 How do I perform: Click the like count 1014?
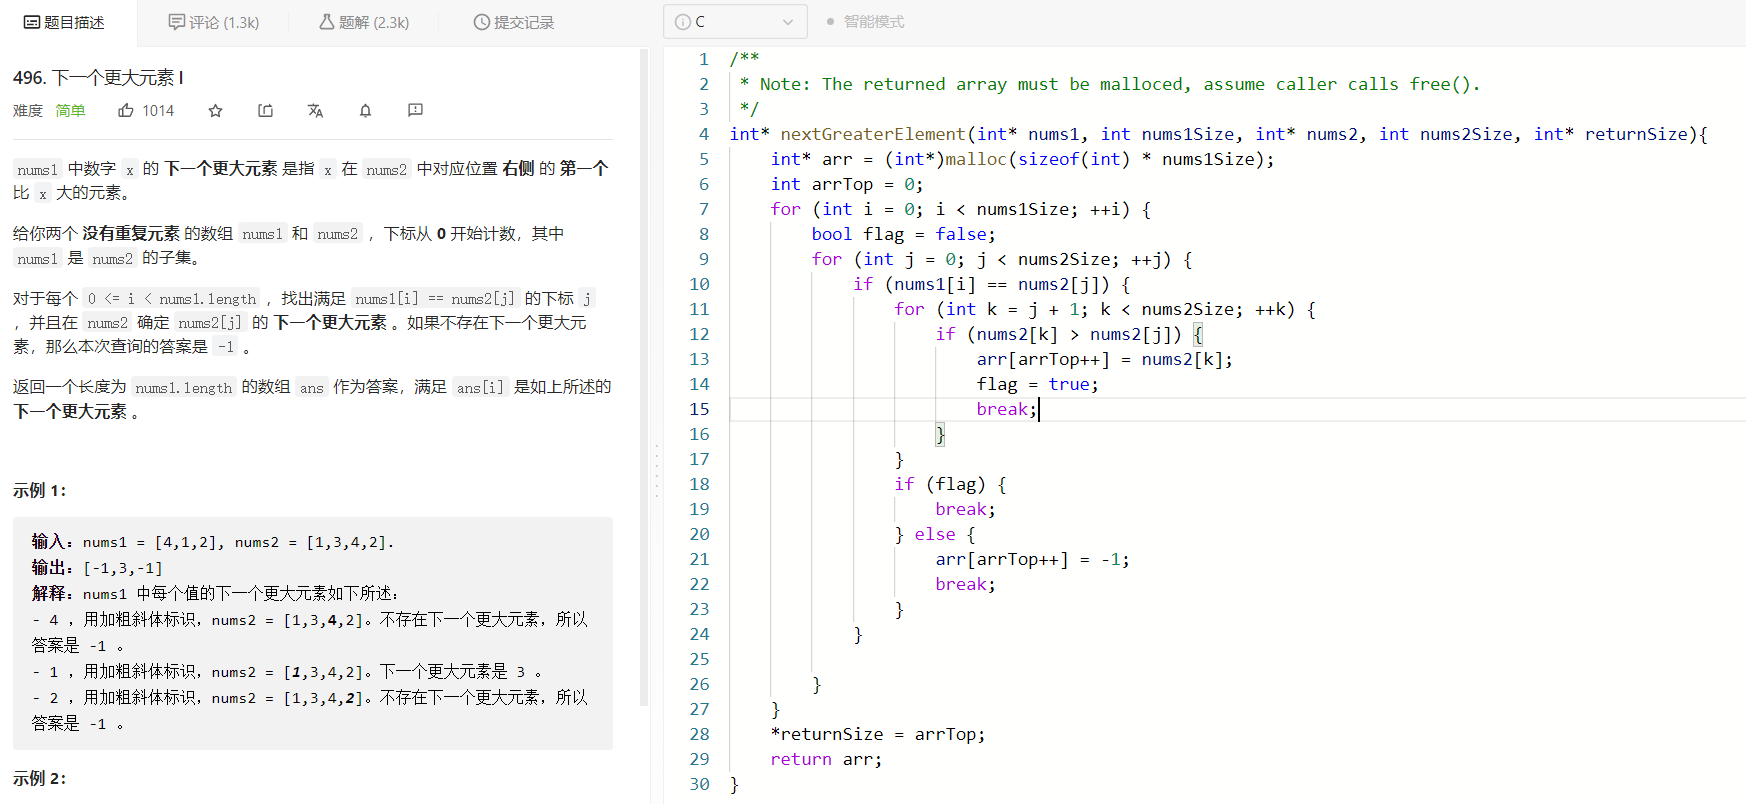158,110
